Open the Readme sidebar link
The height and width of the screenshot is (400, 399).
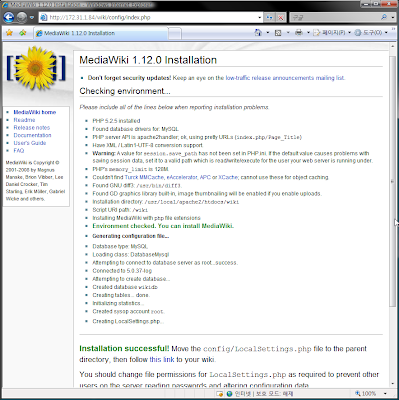coord(24,120)
